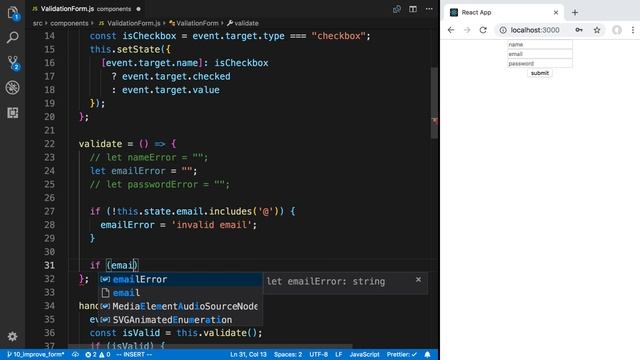Click the line 22 number in the gutter

(x=49, y=144)
